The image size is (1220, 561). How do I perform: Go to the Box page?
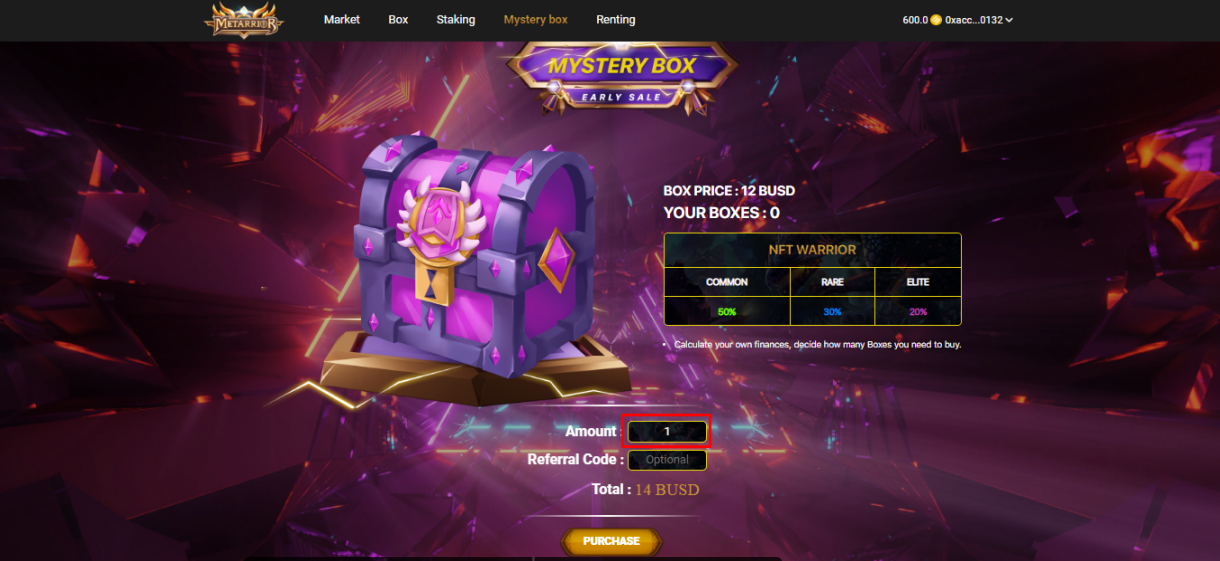coord(398,20)
